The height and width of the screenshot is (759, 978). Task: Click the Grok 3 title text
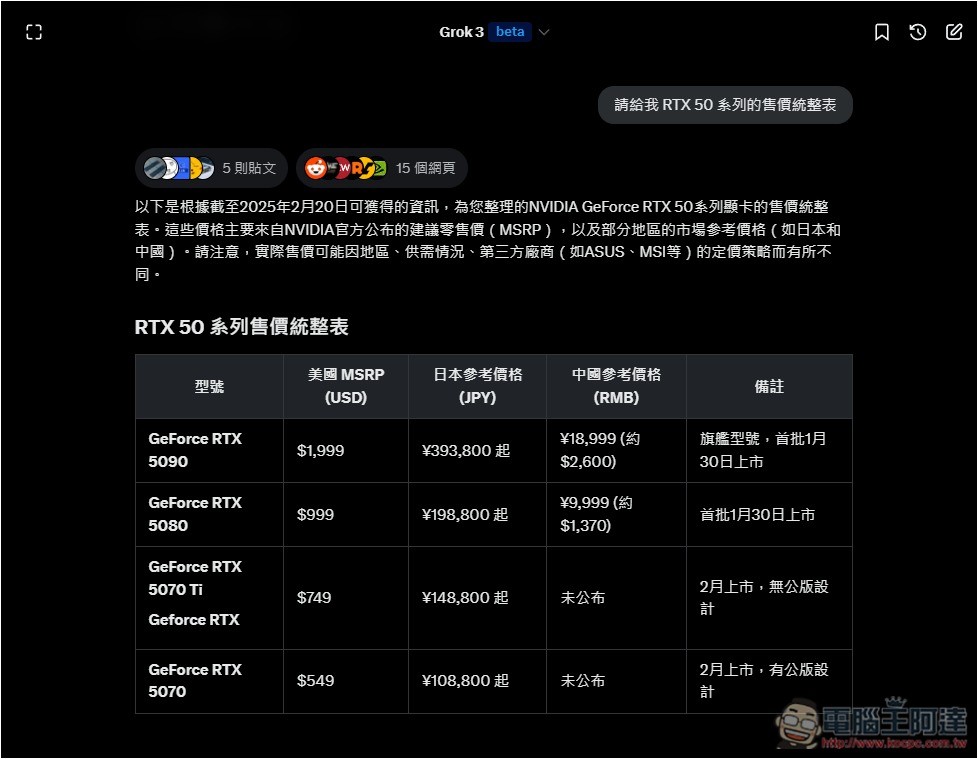[x=461, y=32]
